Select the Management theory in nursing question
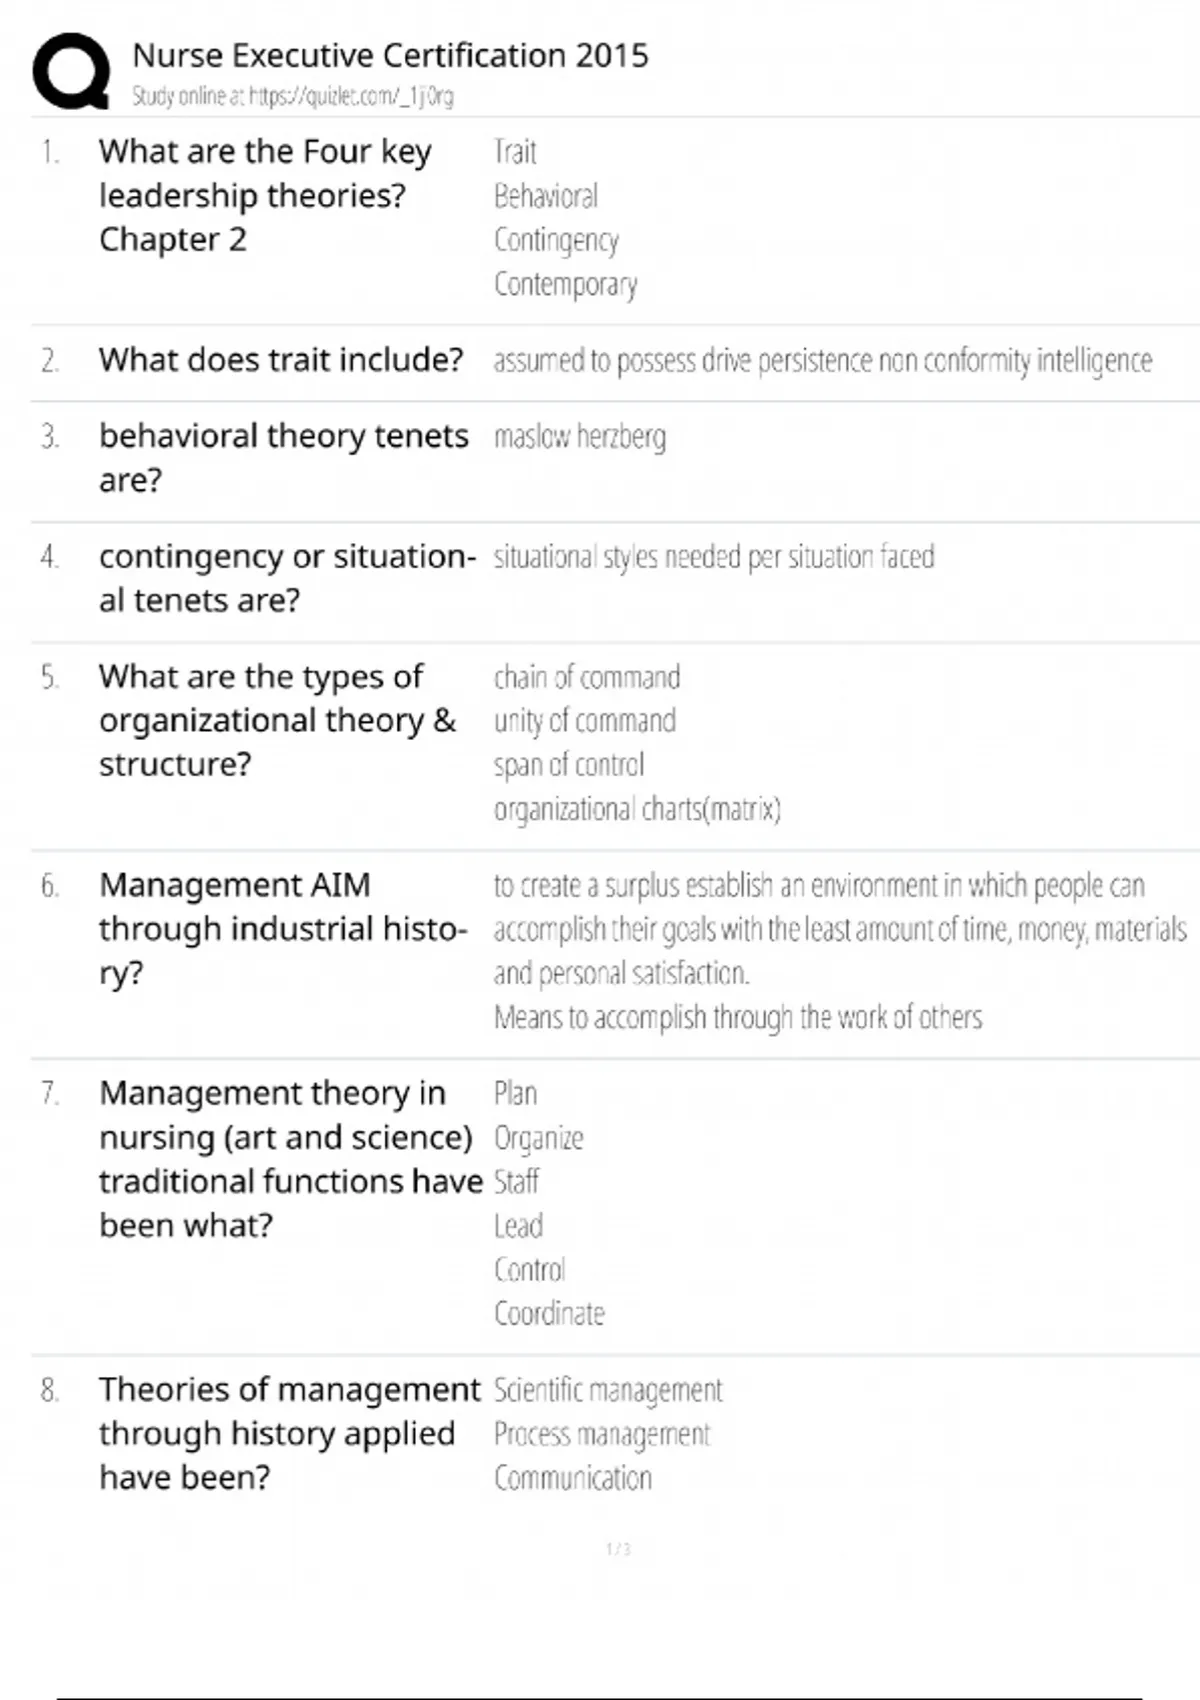The height and width of the screenshot is (1700, 1200). [x=290, y=1159]
